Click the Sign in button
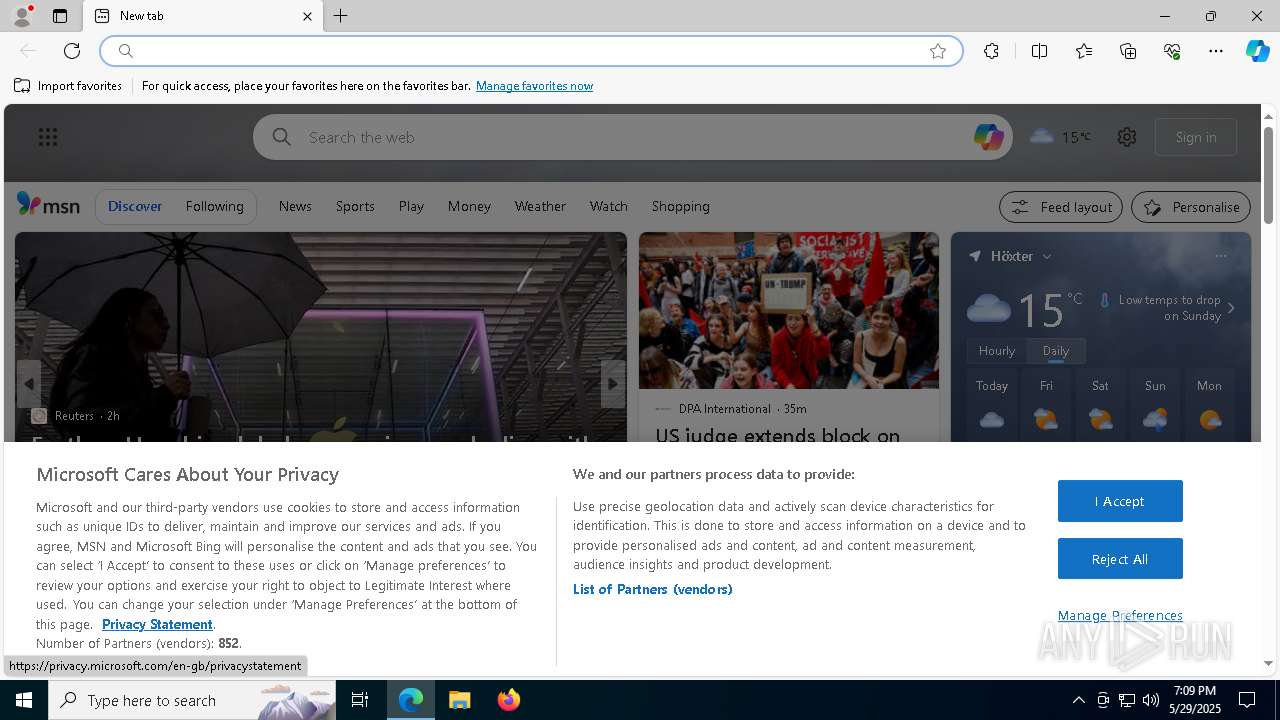The width and height of the screenshot is (1280, 720). 1196,137
